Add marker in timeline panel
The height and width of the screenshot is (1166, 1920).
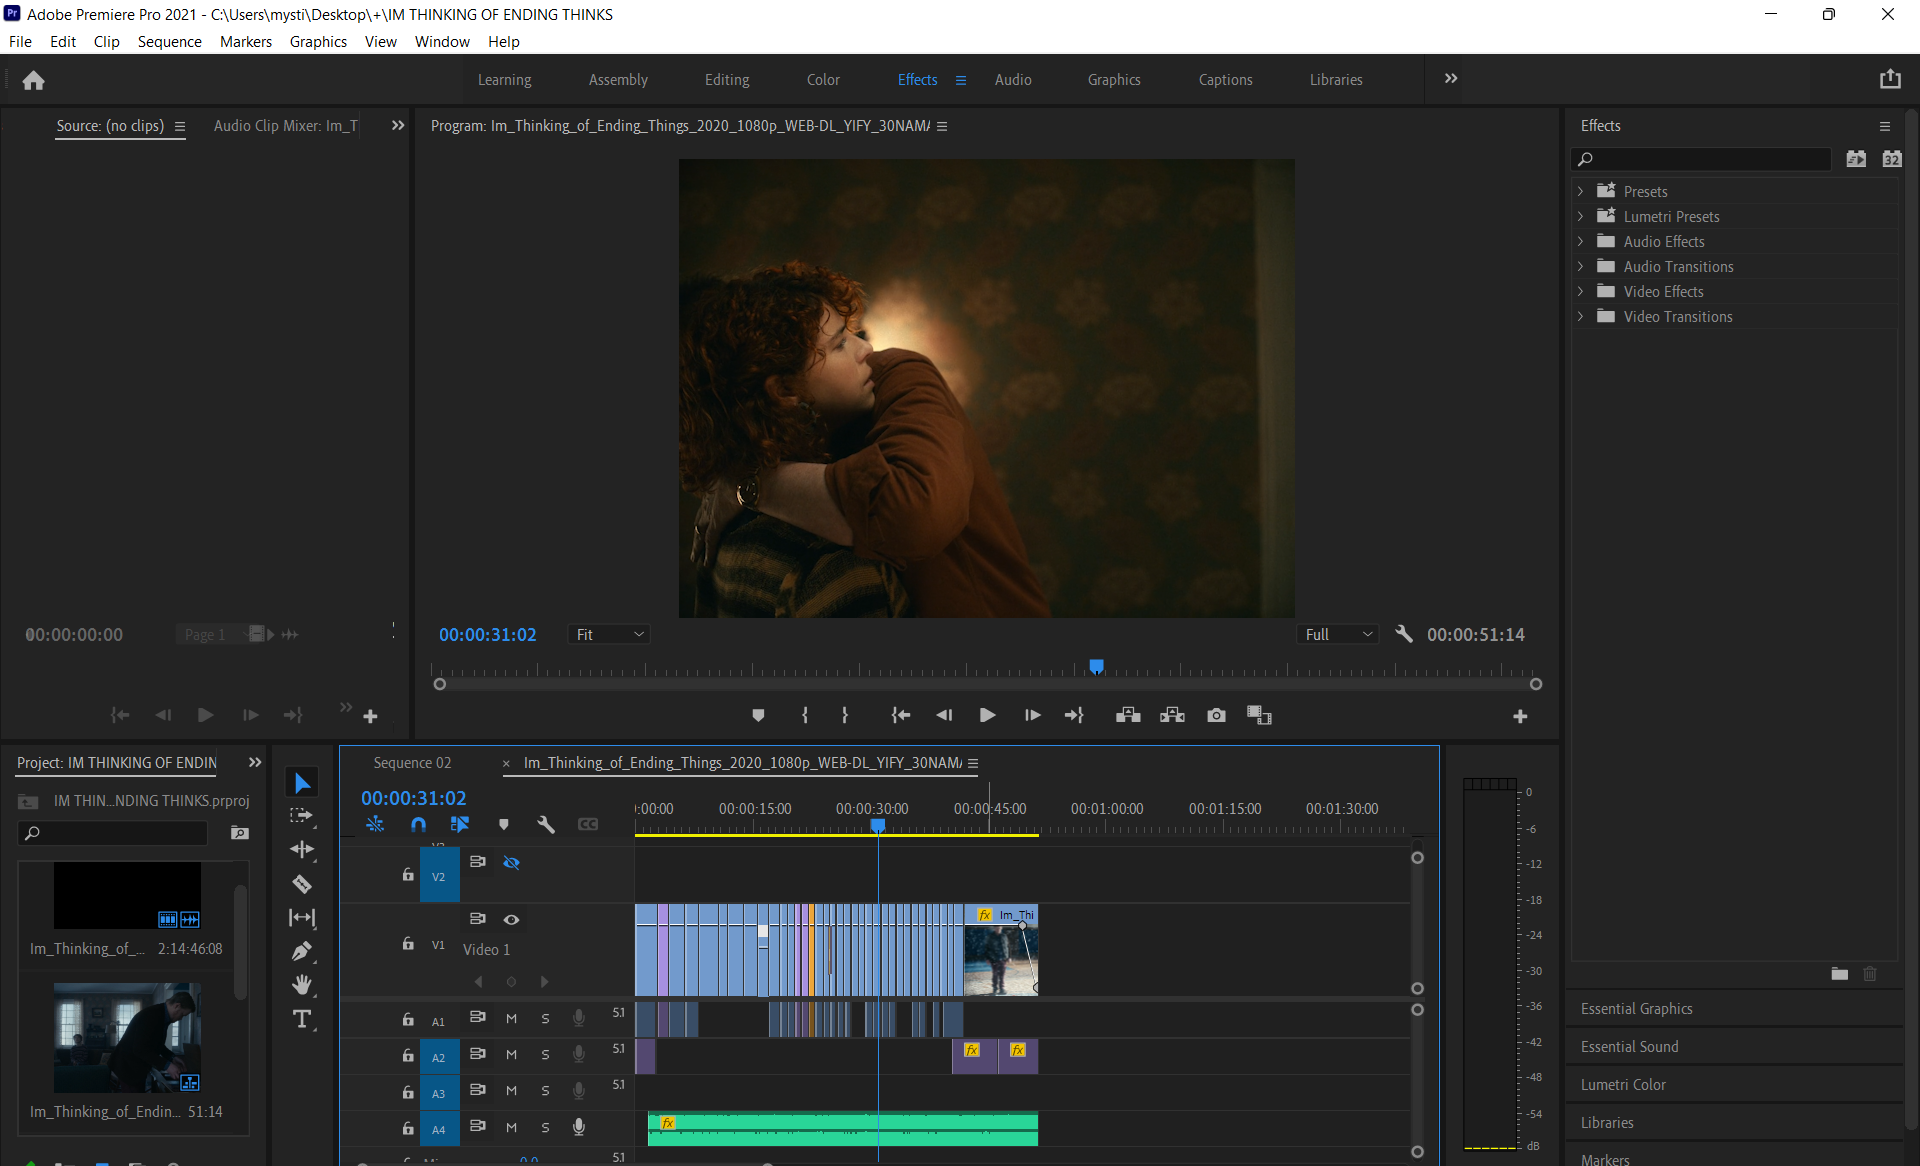coord(503,824)
